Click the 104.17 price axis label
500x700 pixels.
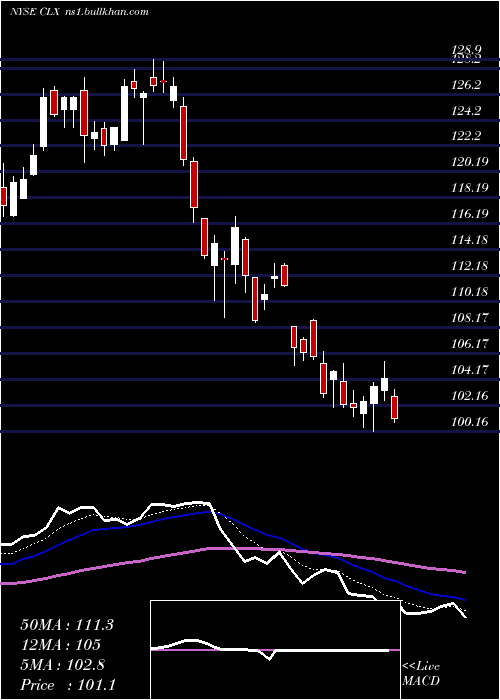[470, 370]
